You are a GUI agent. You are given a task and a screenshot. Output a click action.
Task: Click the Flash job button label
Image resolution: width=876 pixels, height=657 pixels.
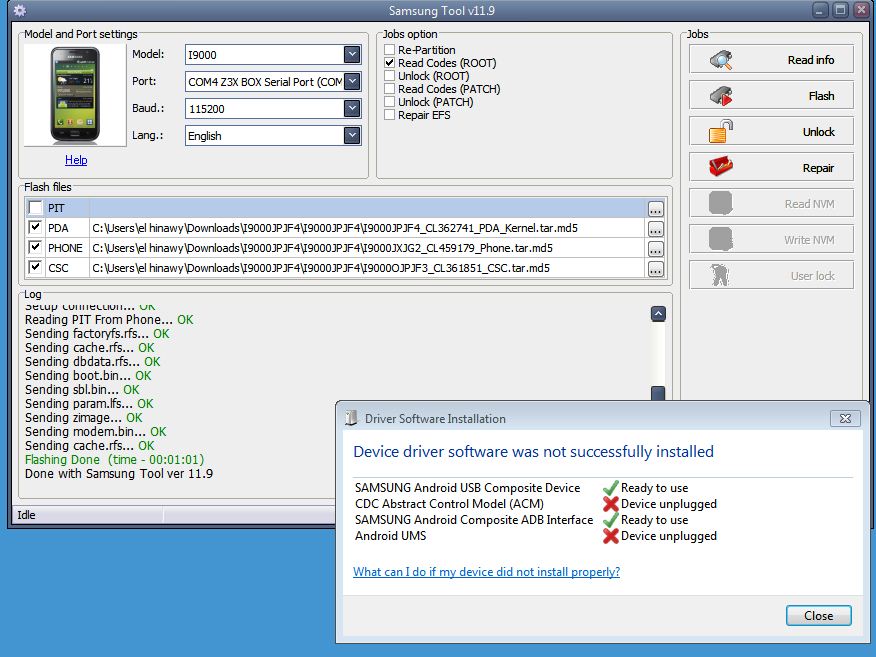[x=821, y=96]
